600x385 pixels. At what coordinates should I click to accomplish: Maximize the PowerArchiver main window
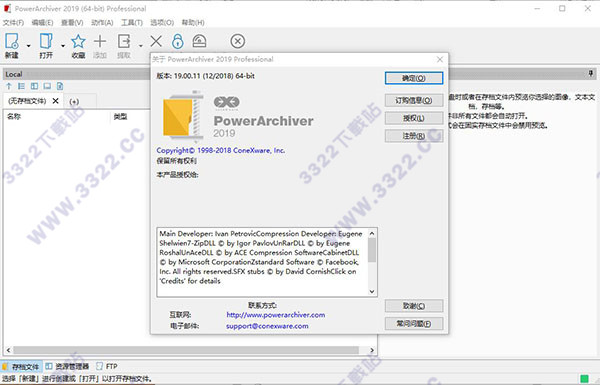tap(562, 8)
